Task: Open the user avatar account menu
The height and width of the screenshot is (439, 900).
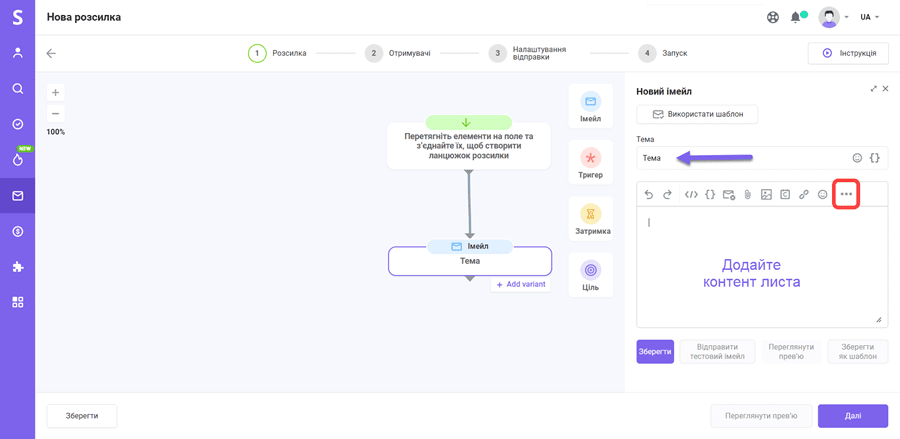Action: click(x=829, y=17)
